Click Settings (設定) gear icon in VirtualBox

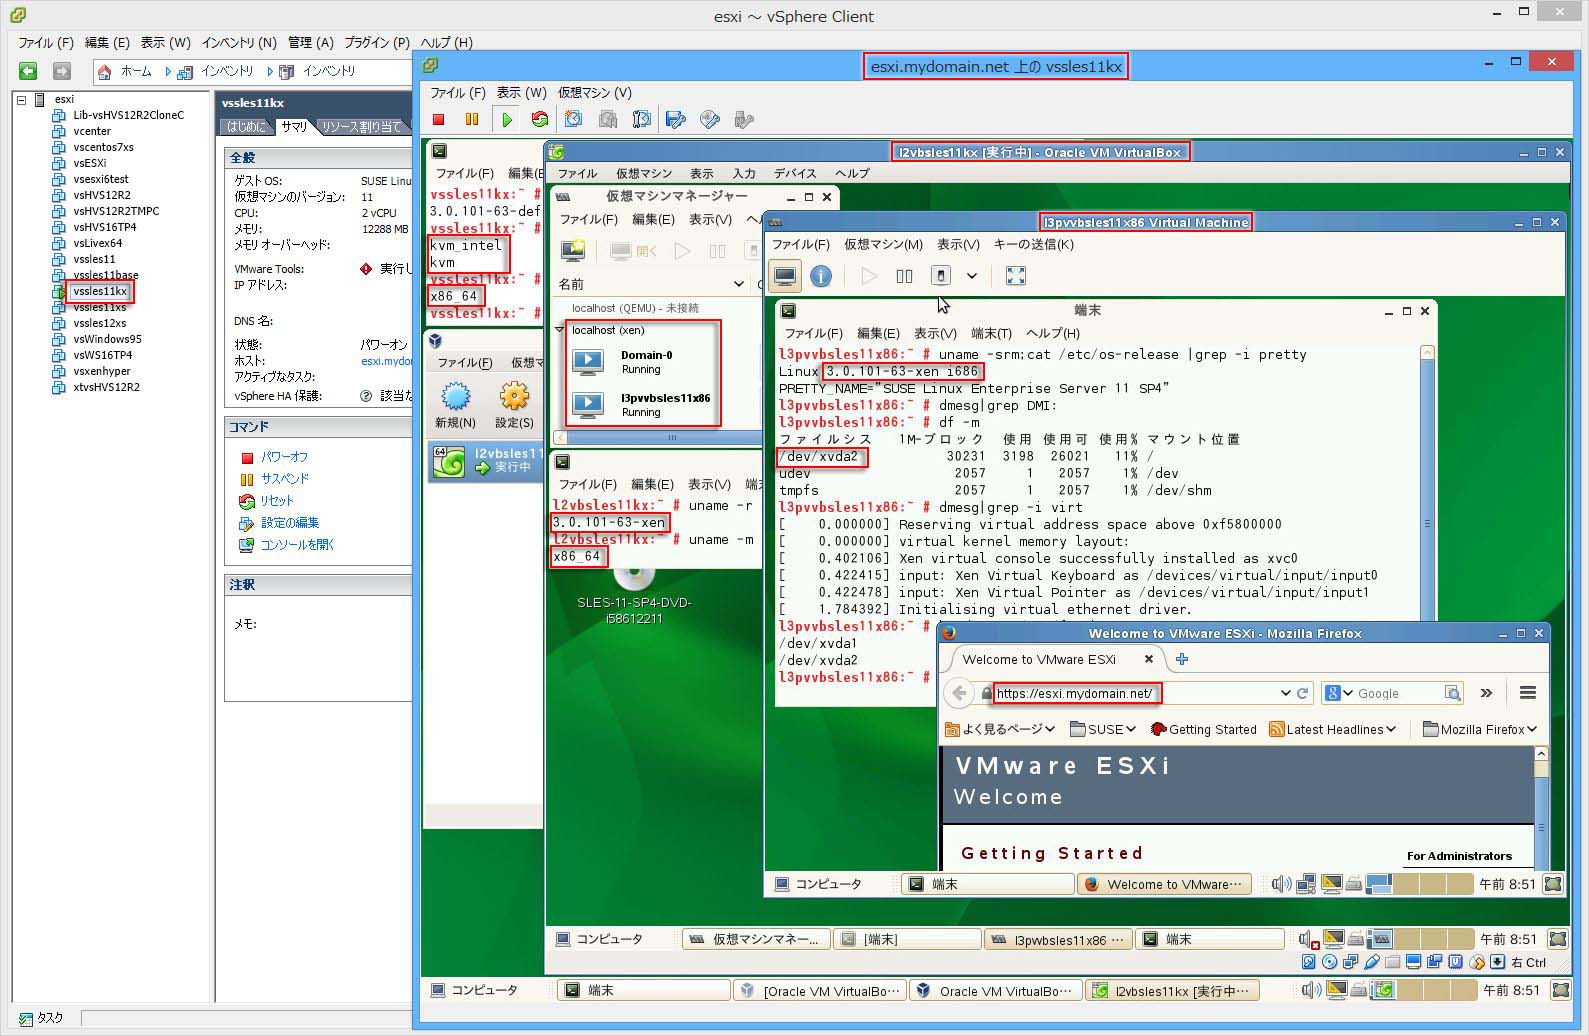tap(514, 396)
